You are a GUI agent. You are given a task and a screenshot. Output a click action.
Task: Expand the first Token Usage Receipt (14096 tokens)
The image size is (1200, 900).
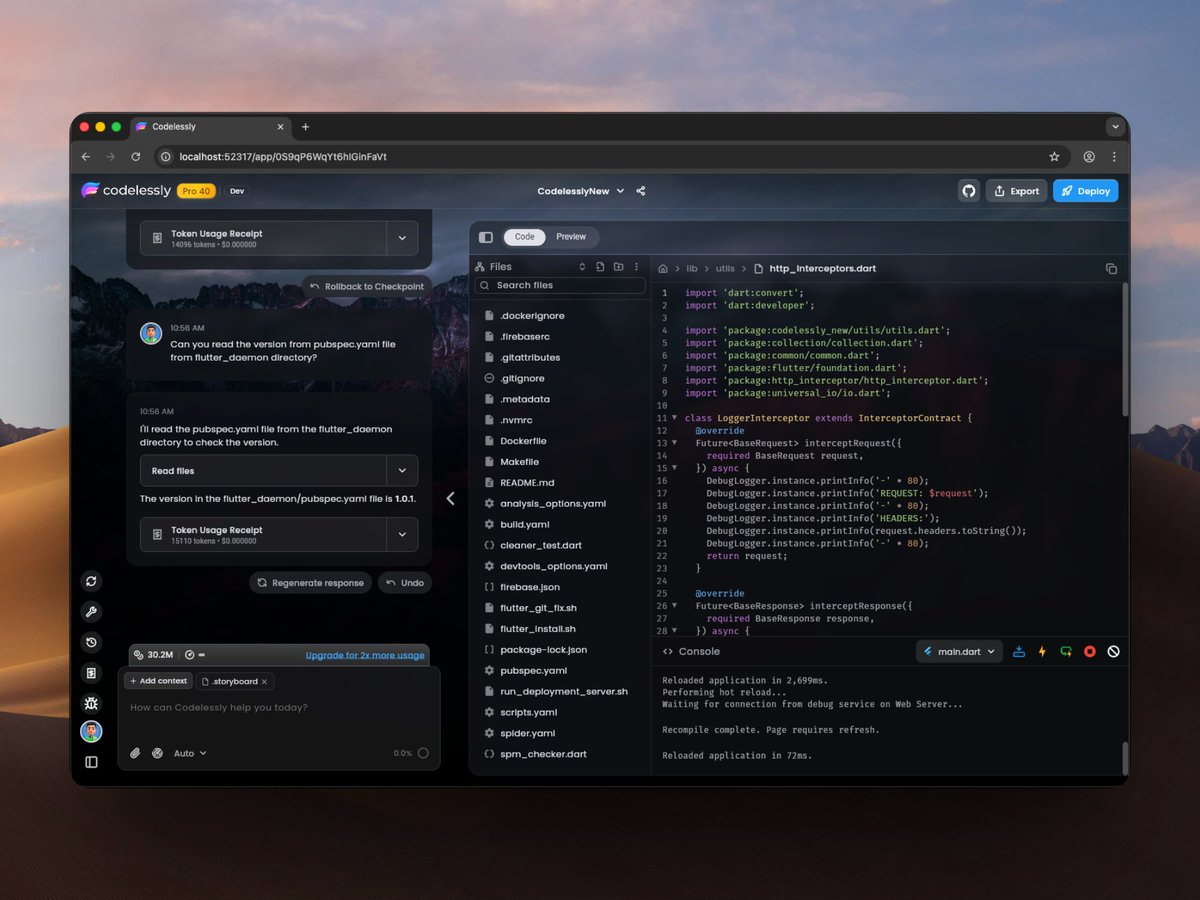tap(402, 238)
